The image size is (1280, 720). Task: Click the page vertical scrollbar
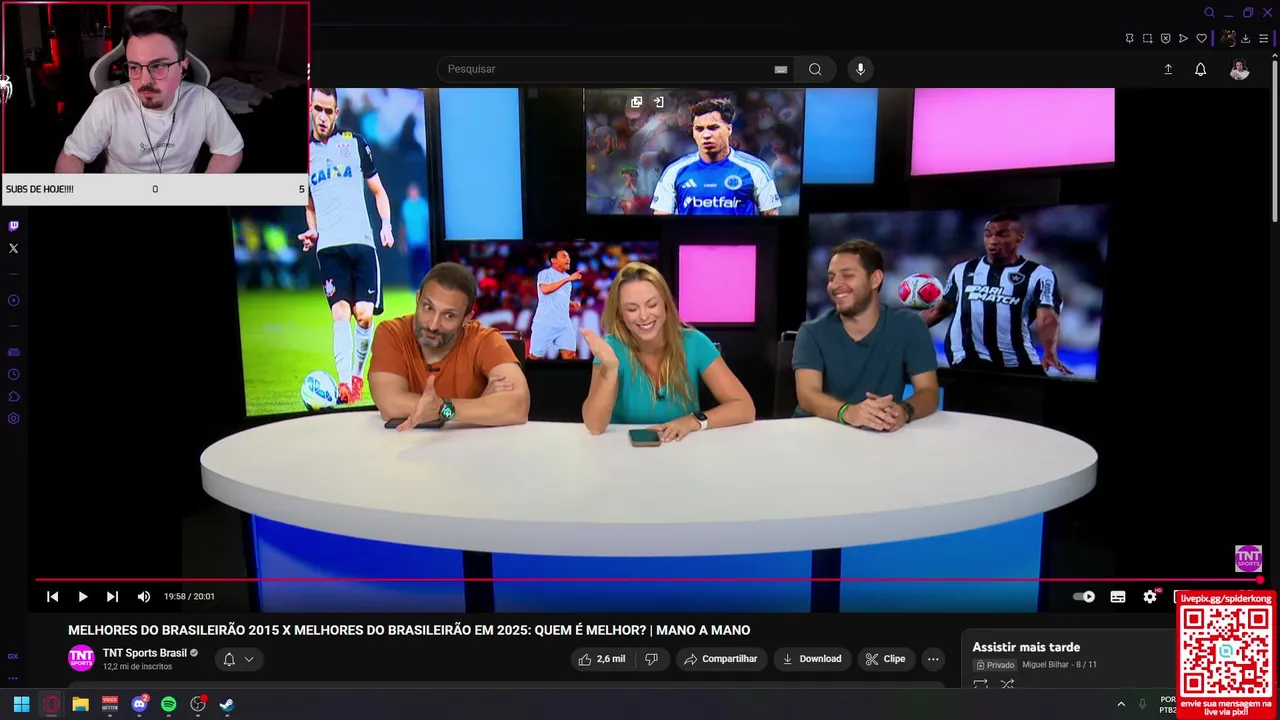(1274, 140)
